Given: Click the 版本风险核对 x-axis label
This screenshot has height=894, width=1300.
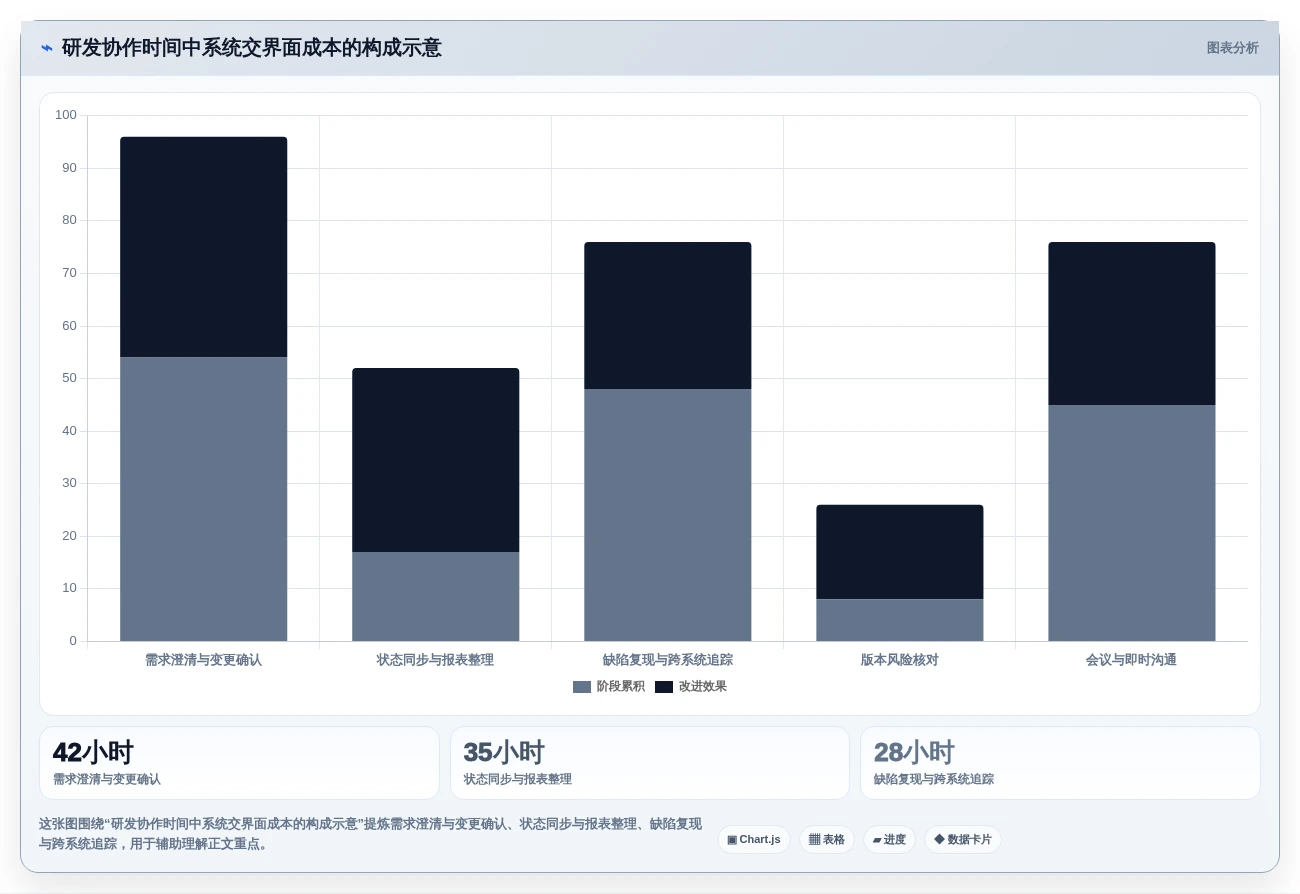Looking at the screenshot, I should (900, 660).
